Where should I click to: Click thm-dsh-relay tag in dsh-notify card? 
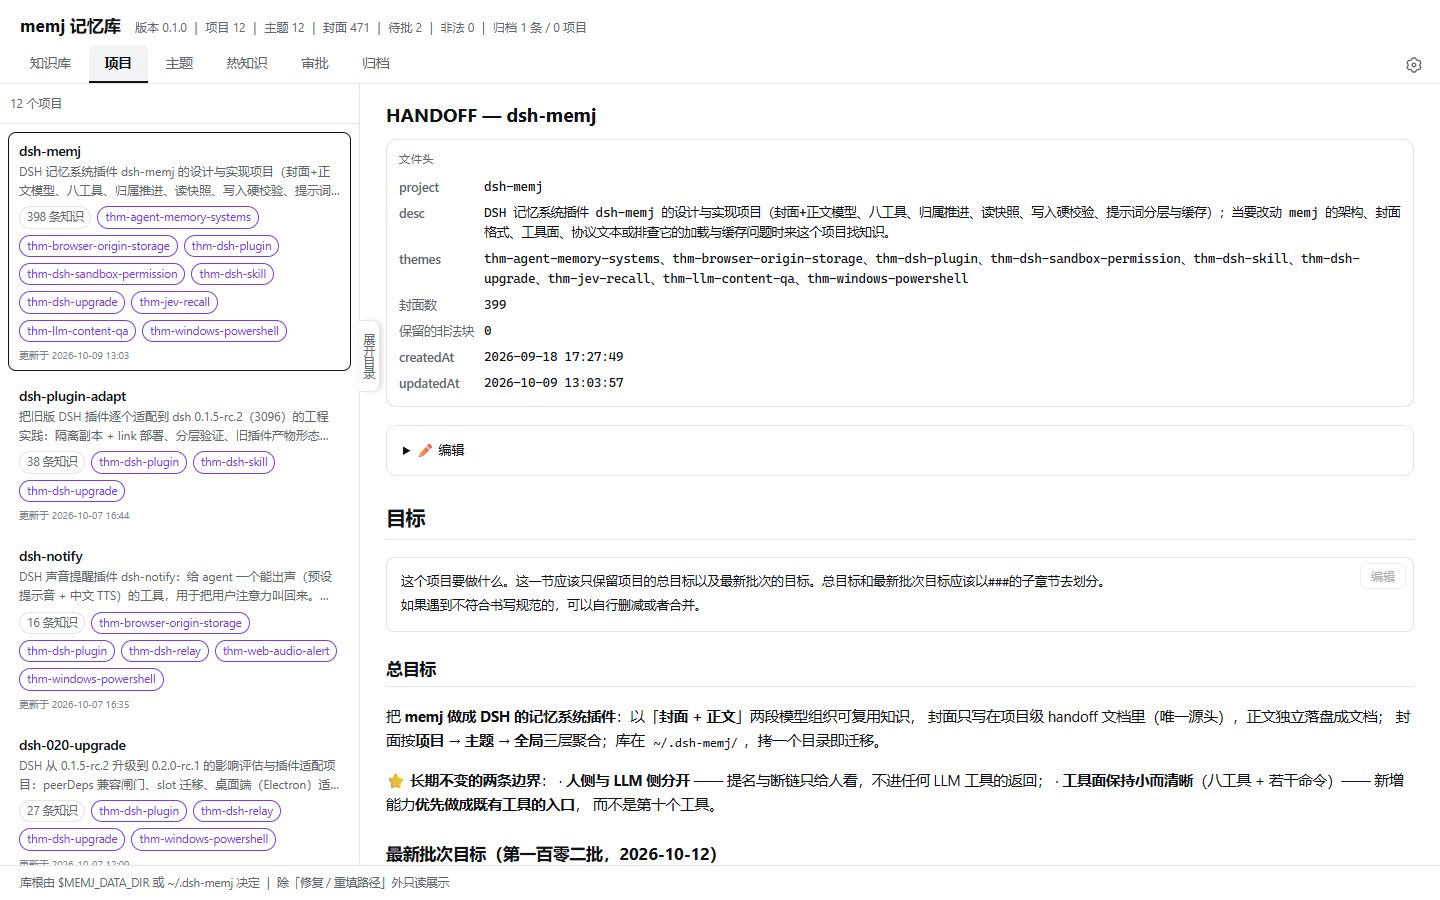(165, 651)
